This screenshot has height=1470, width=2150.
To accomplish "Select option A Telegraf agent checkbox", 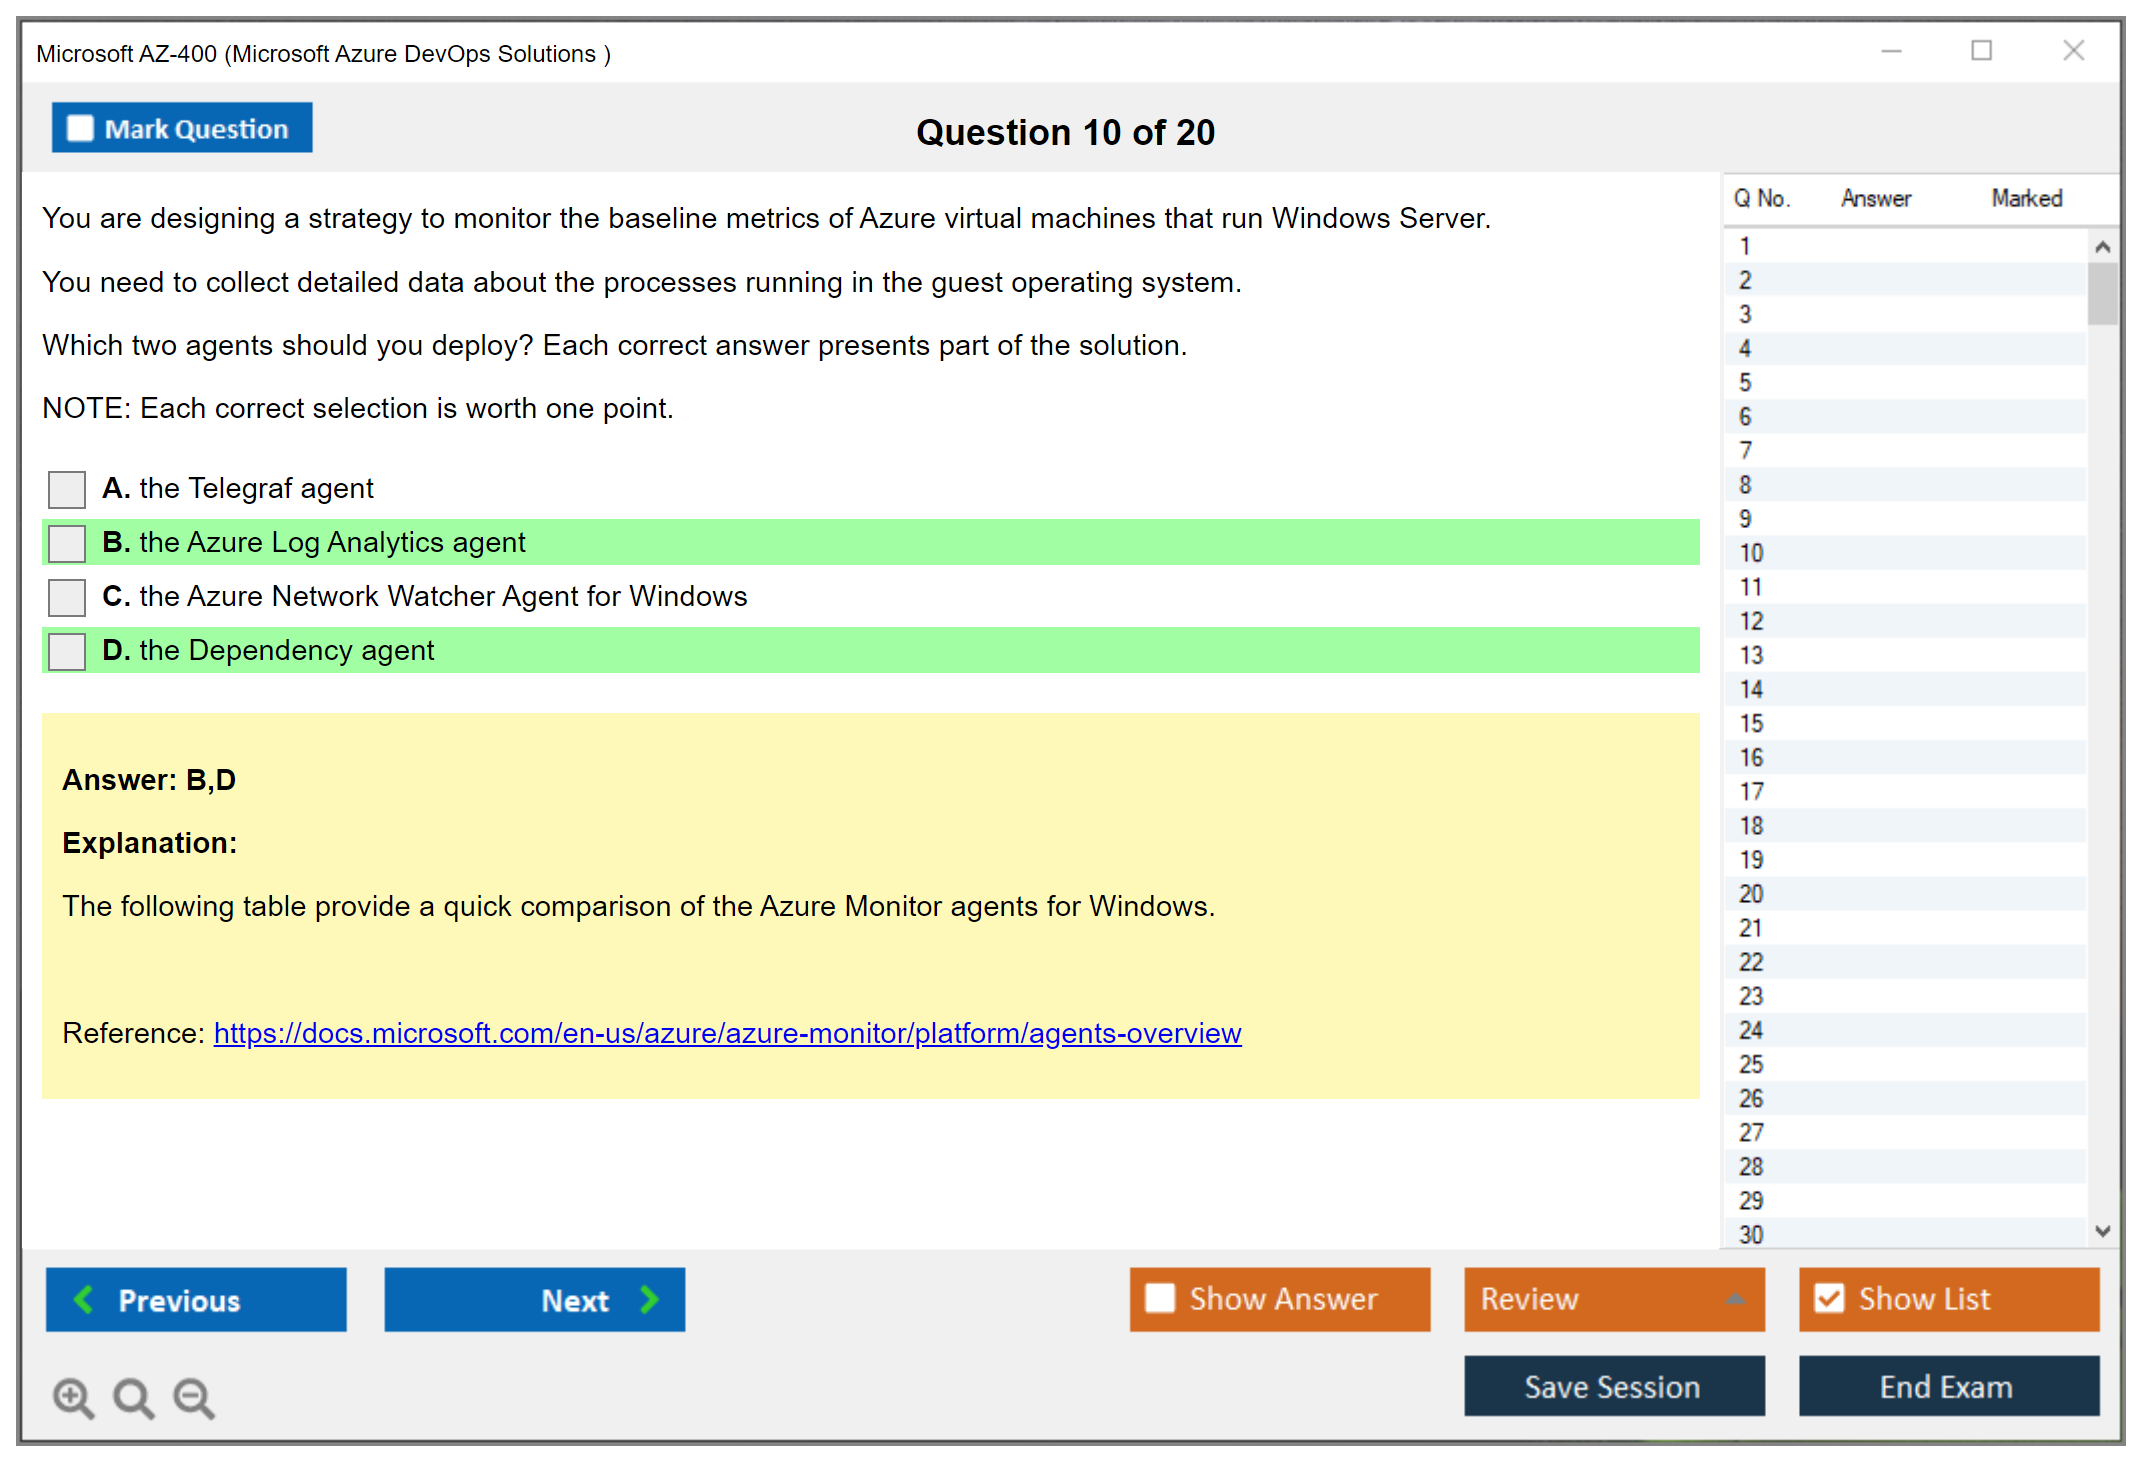I will click(67, 489).
